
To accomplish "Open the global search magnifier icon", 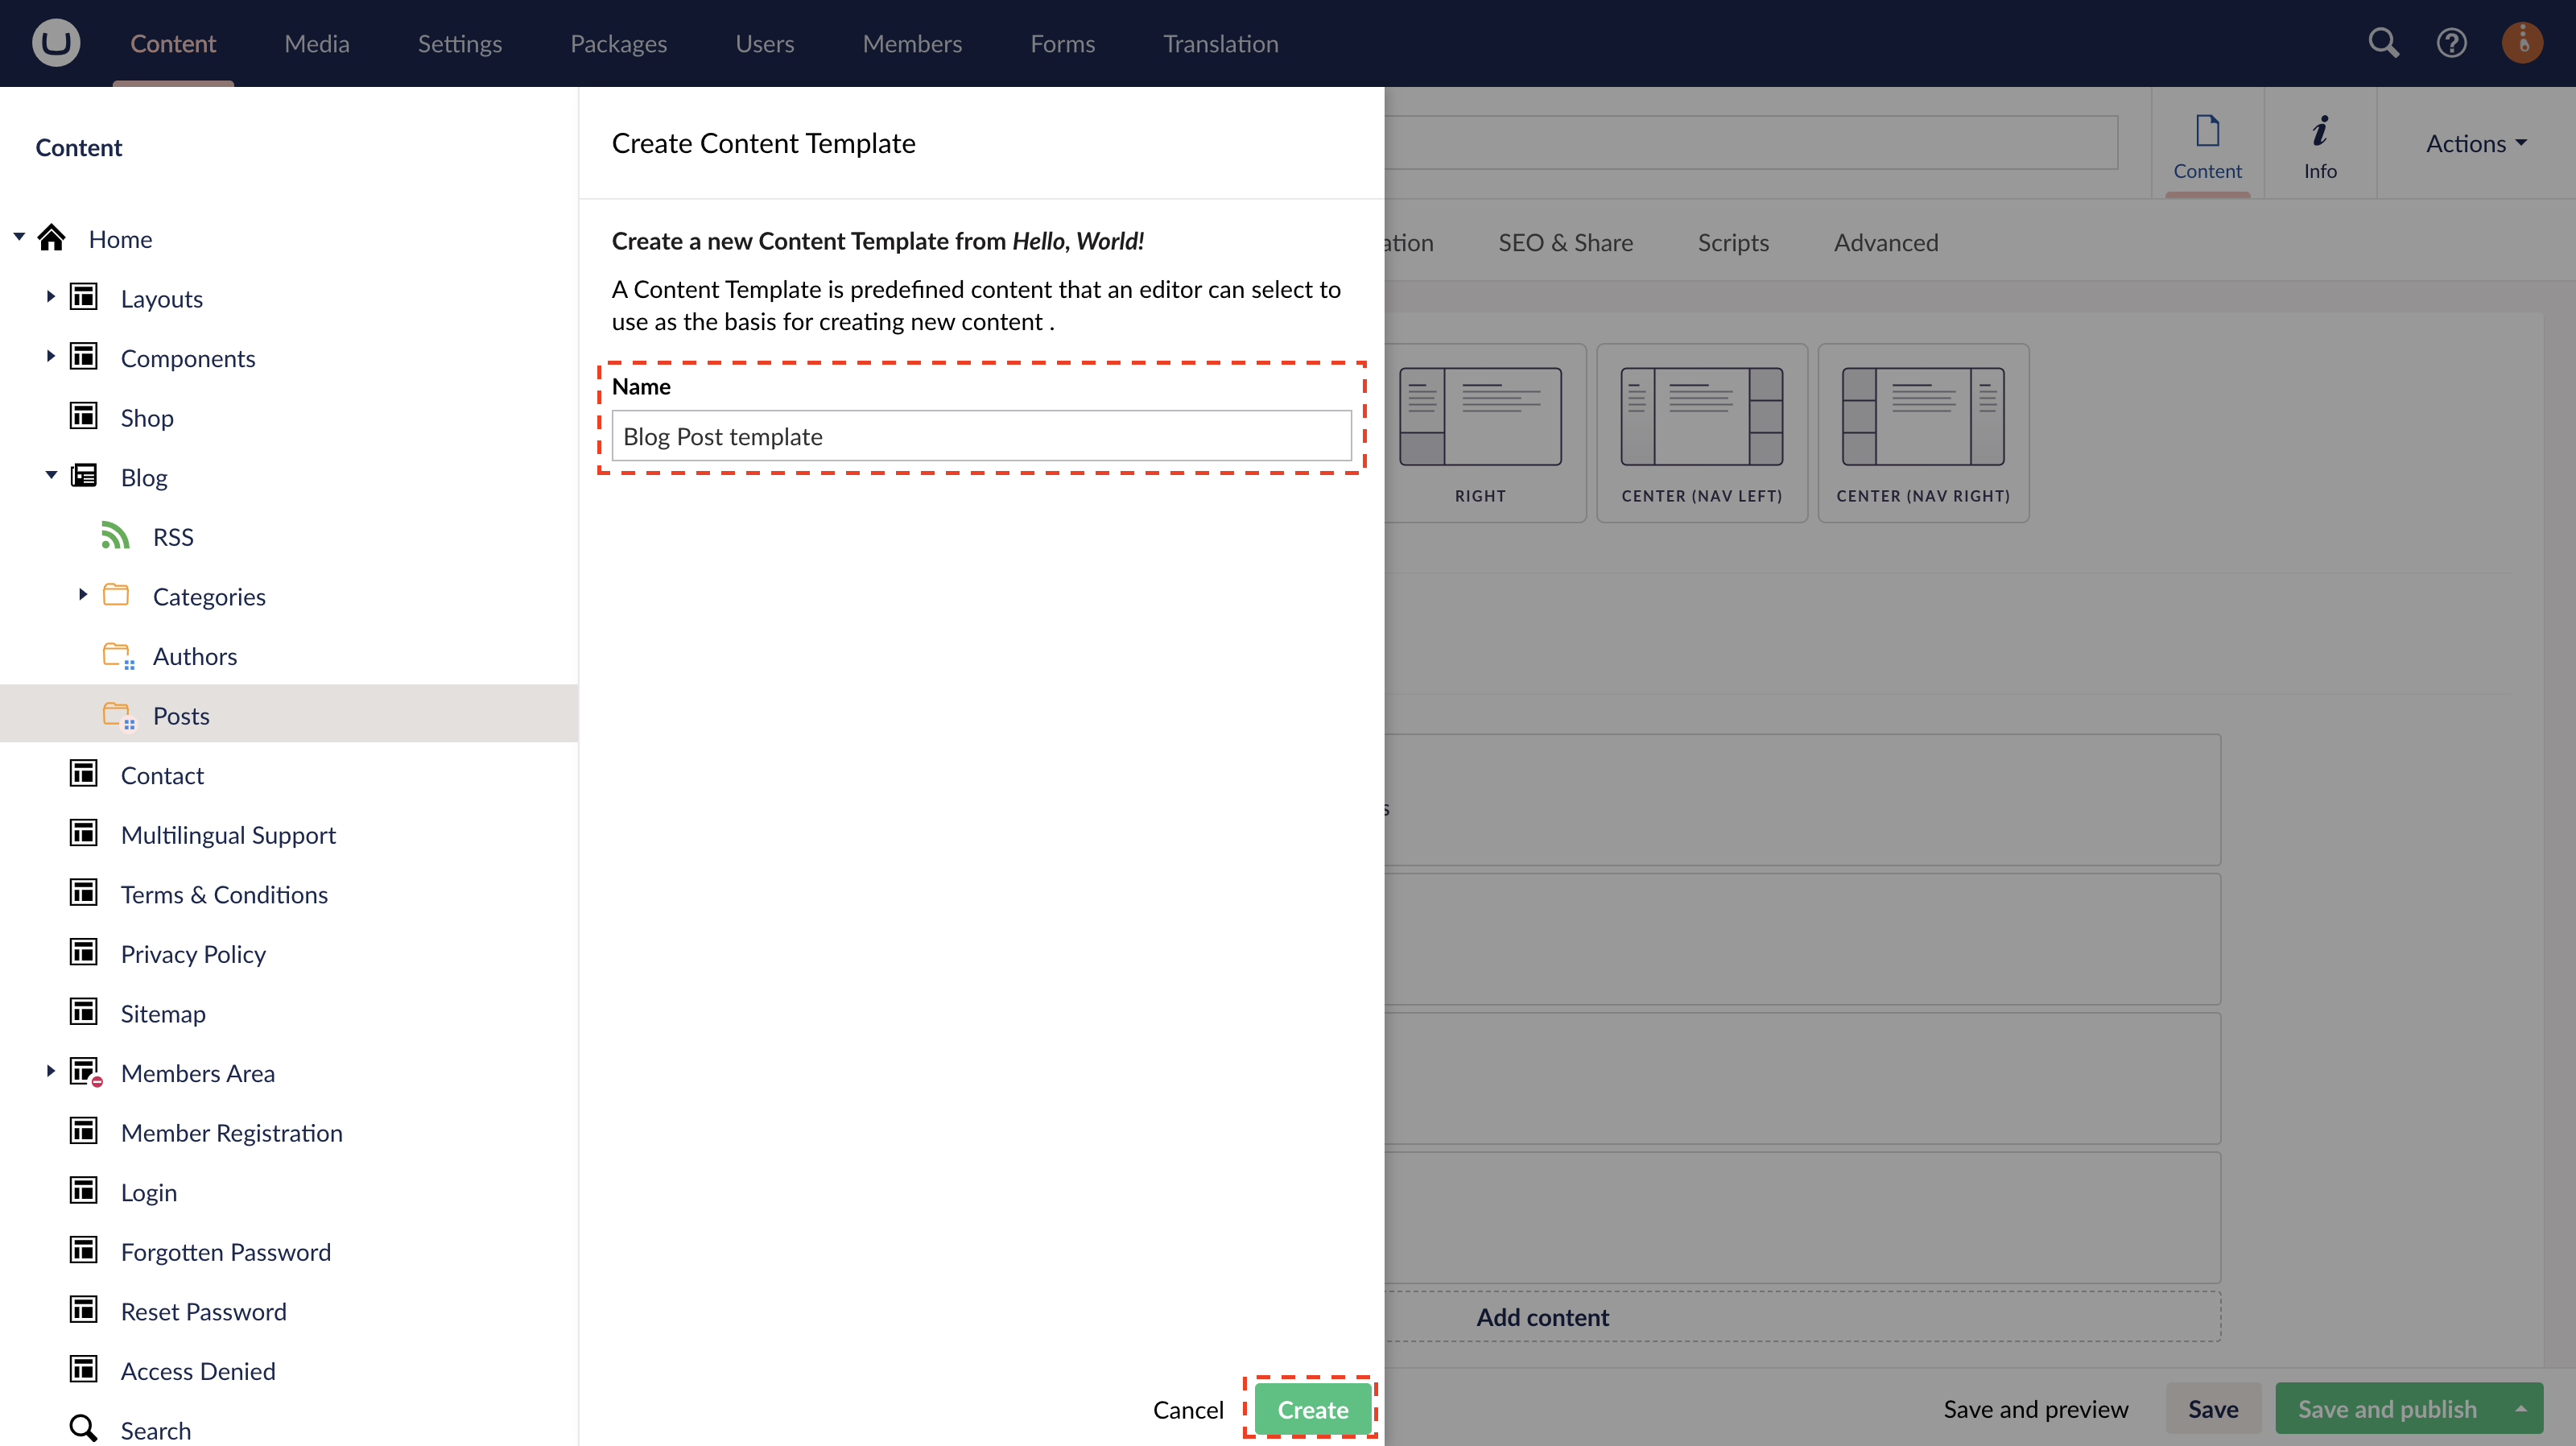I will point(2383,43).
